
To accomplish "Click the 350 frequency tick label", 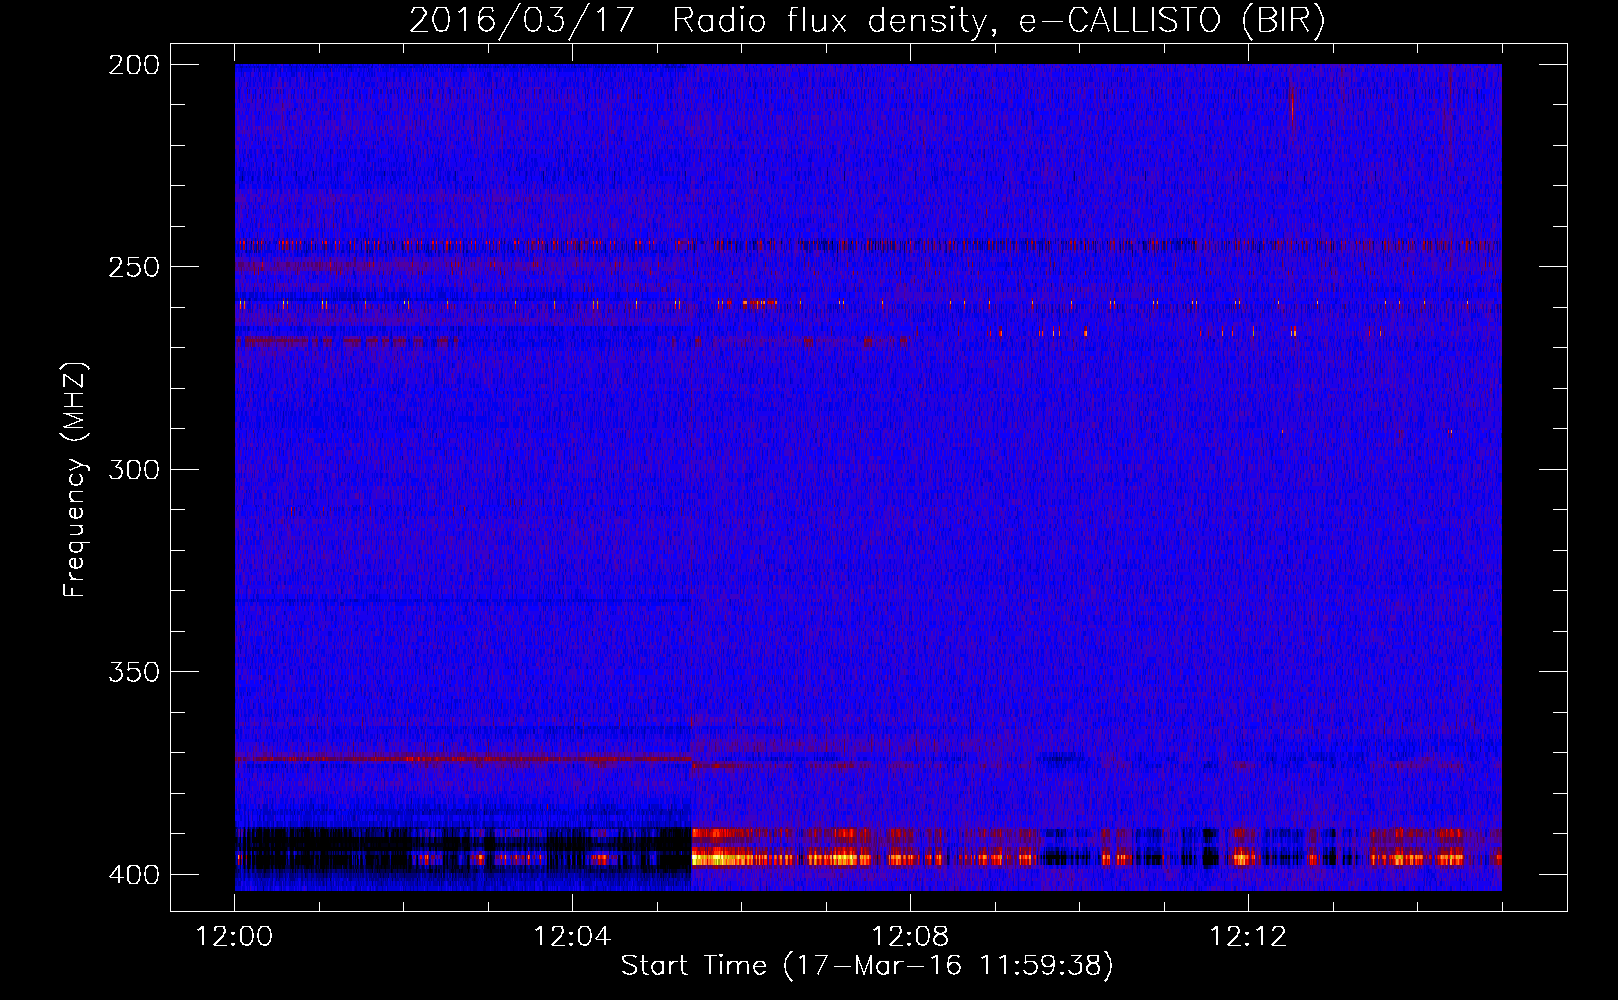I will point(134,672).
